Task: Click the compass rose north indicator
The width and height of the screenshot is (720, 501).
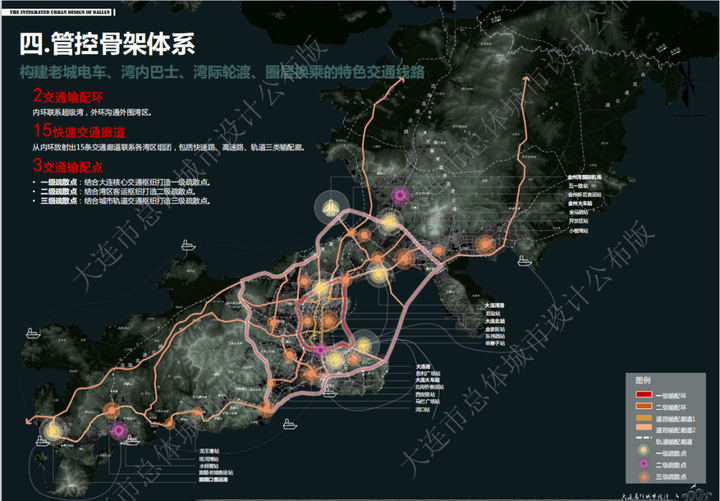Action: (688, 85)
